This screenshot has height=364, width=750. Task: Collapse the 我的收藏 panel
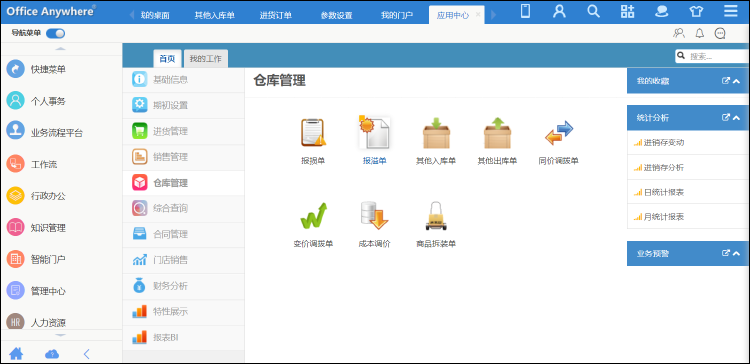[x=736, y=81]
